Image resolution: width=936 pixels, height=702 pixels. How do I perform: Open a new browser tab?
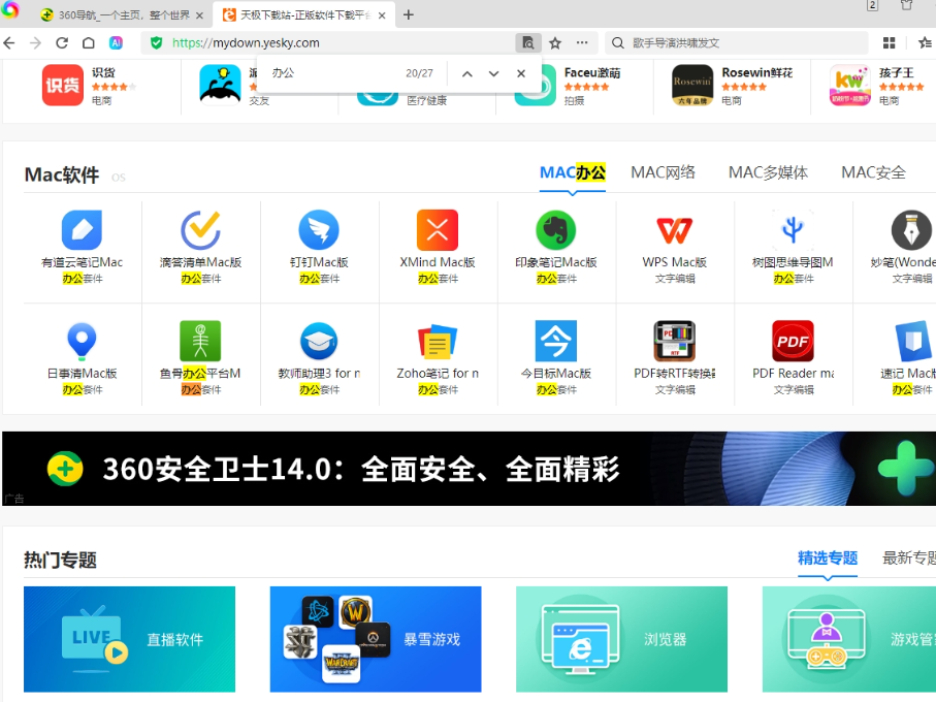pyautogui.click(x=408, y=15)
